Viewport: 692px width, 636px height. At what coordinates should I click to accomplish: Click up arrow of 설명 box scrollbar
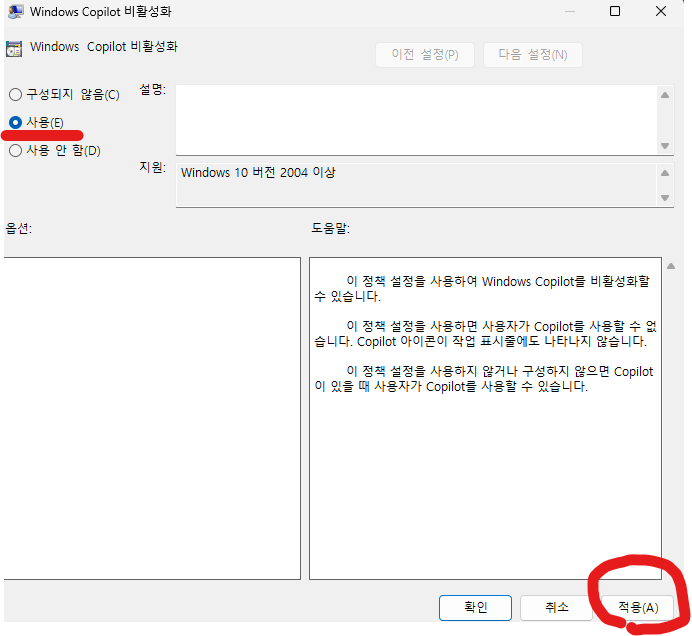[x=665, y=95]
